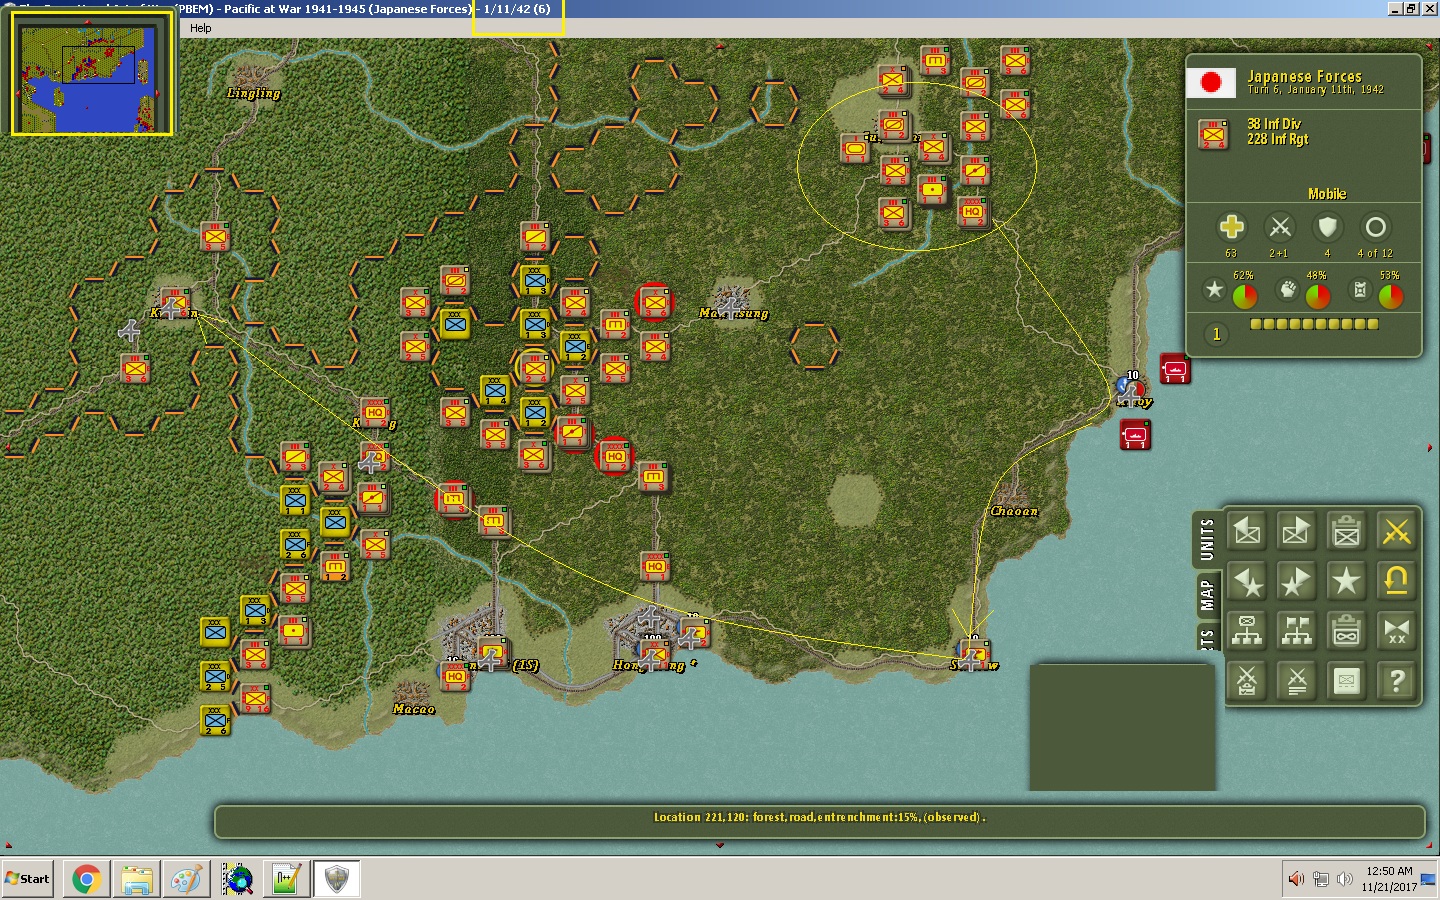Switch to the MAP tab

[1207, 595]
